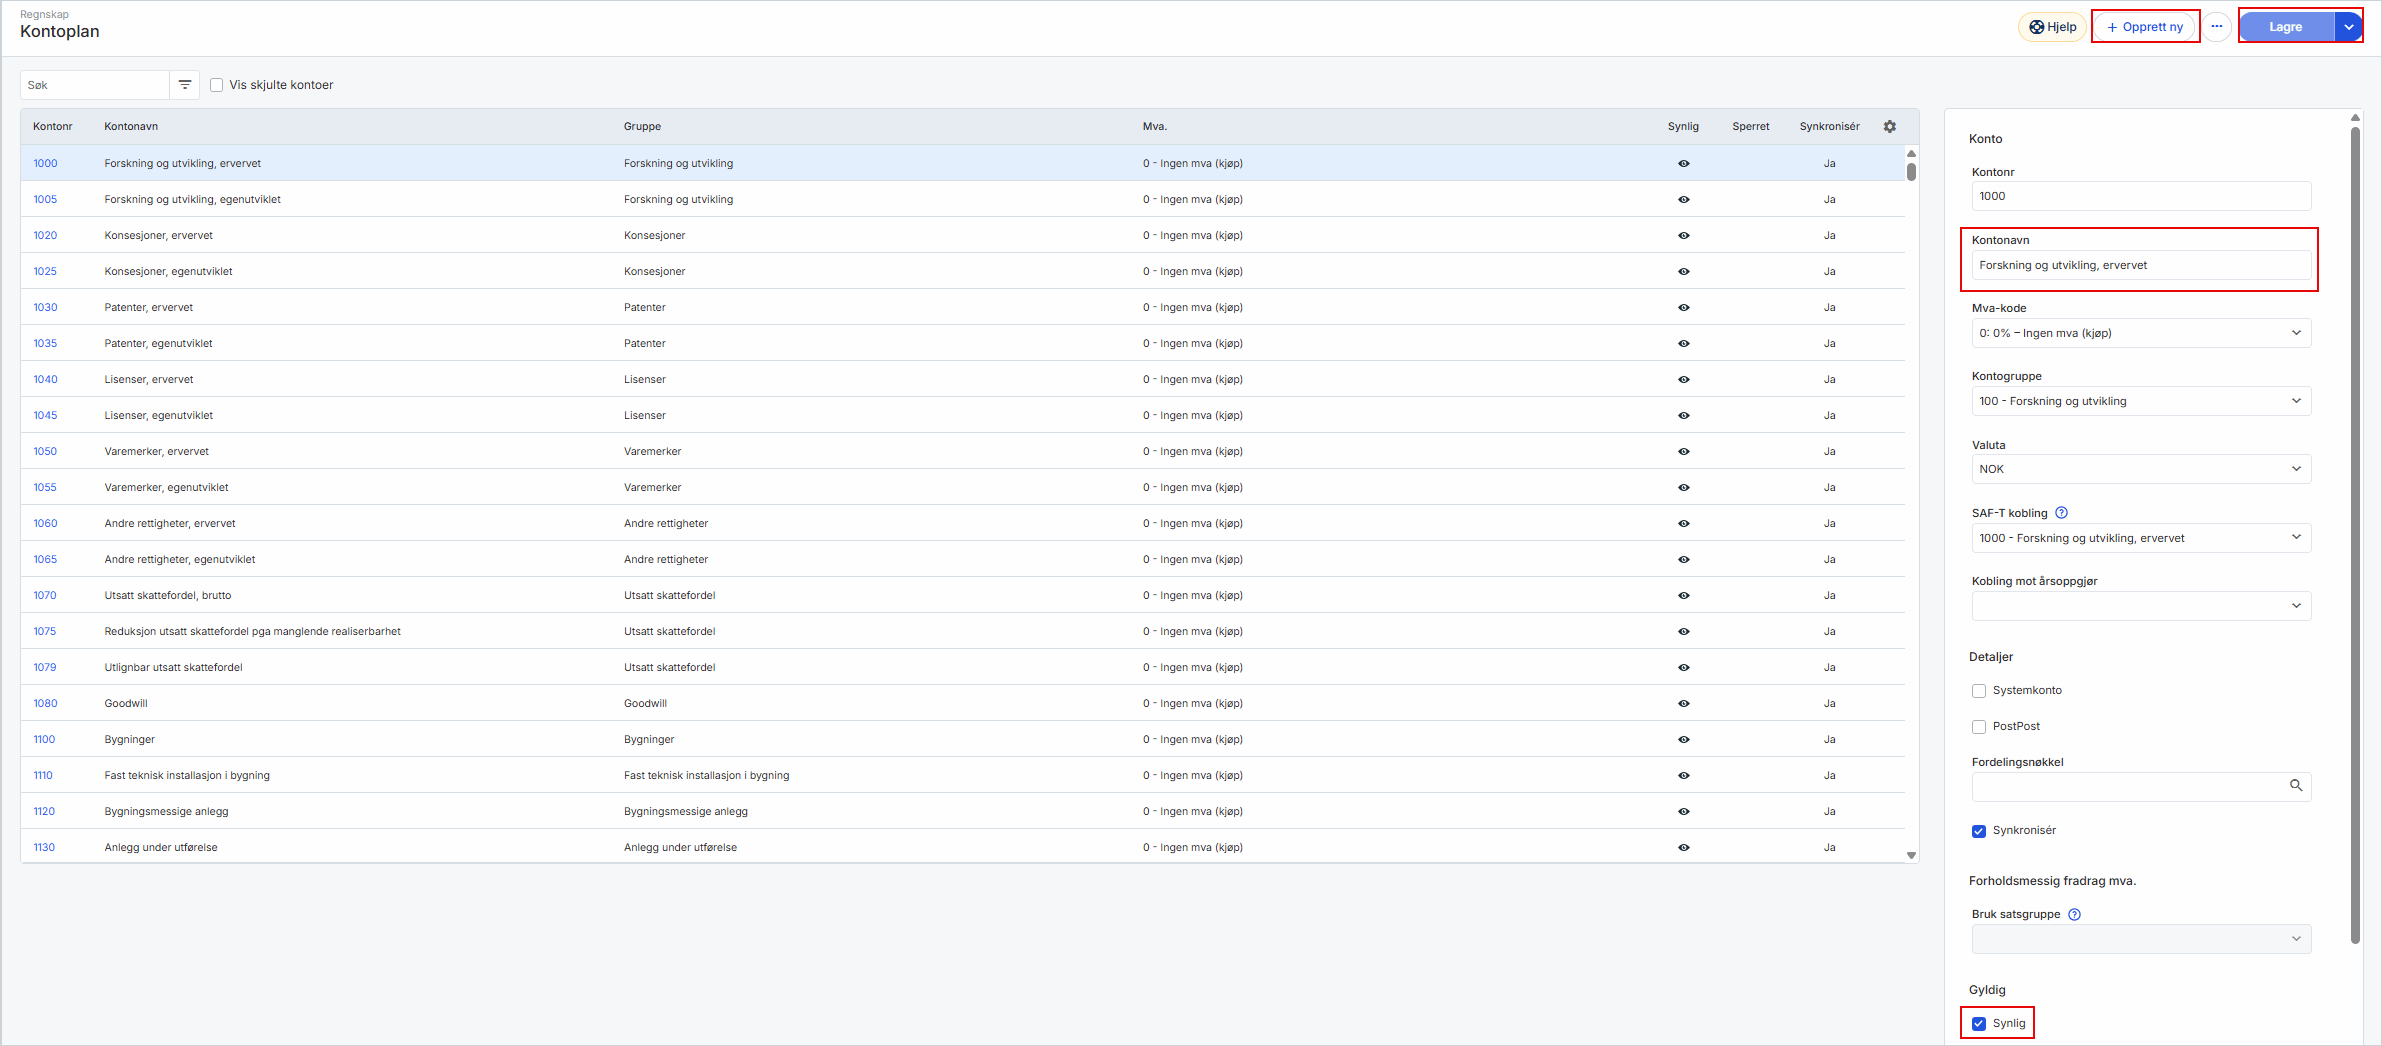Viewport: 2382px width, 1046px height.
Task: Sort table by Kontonavn column header
Action: click(131, 127)
